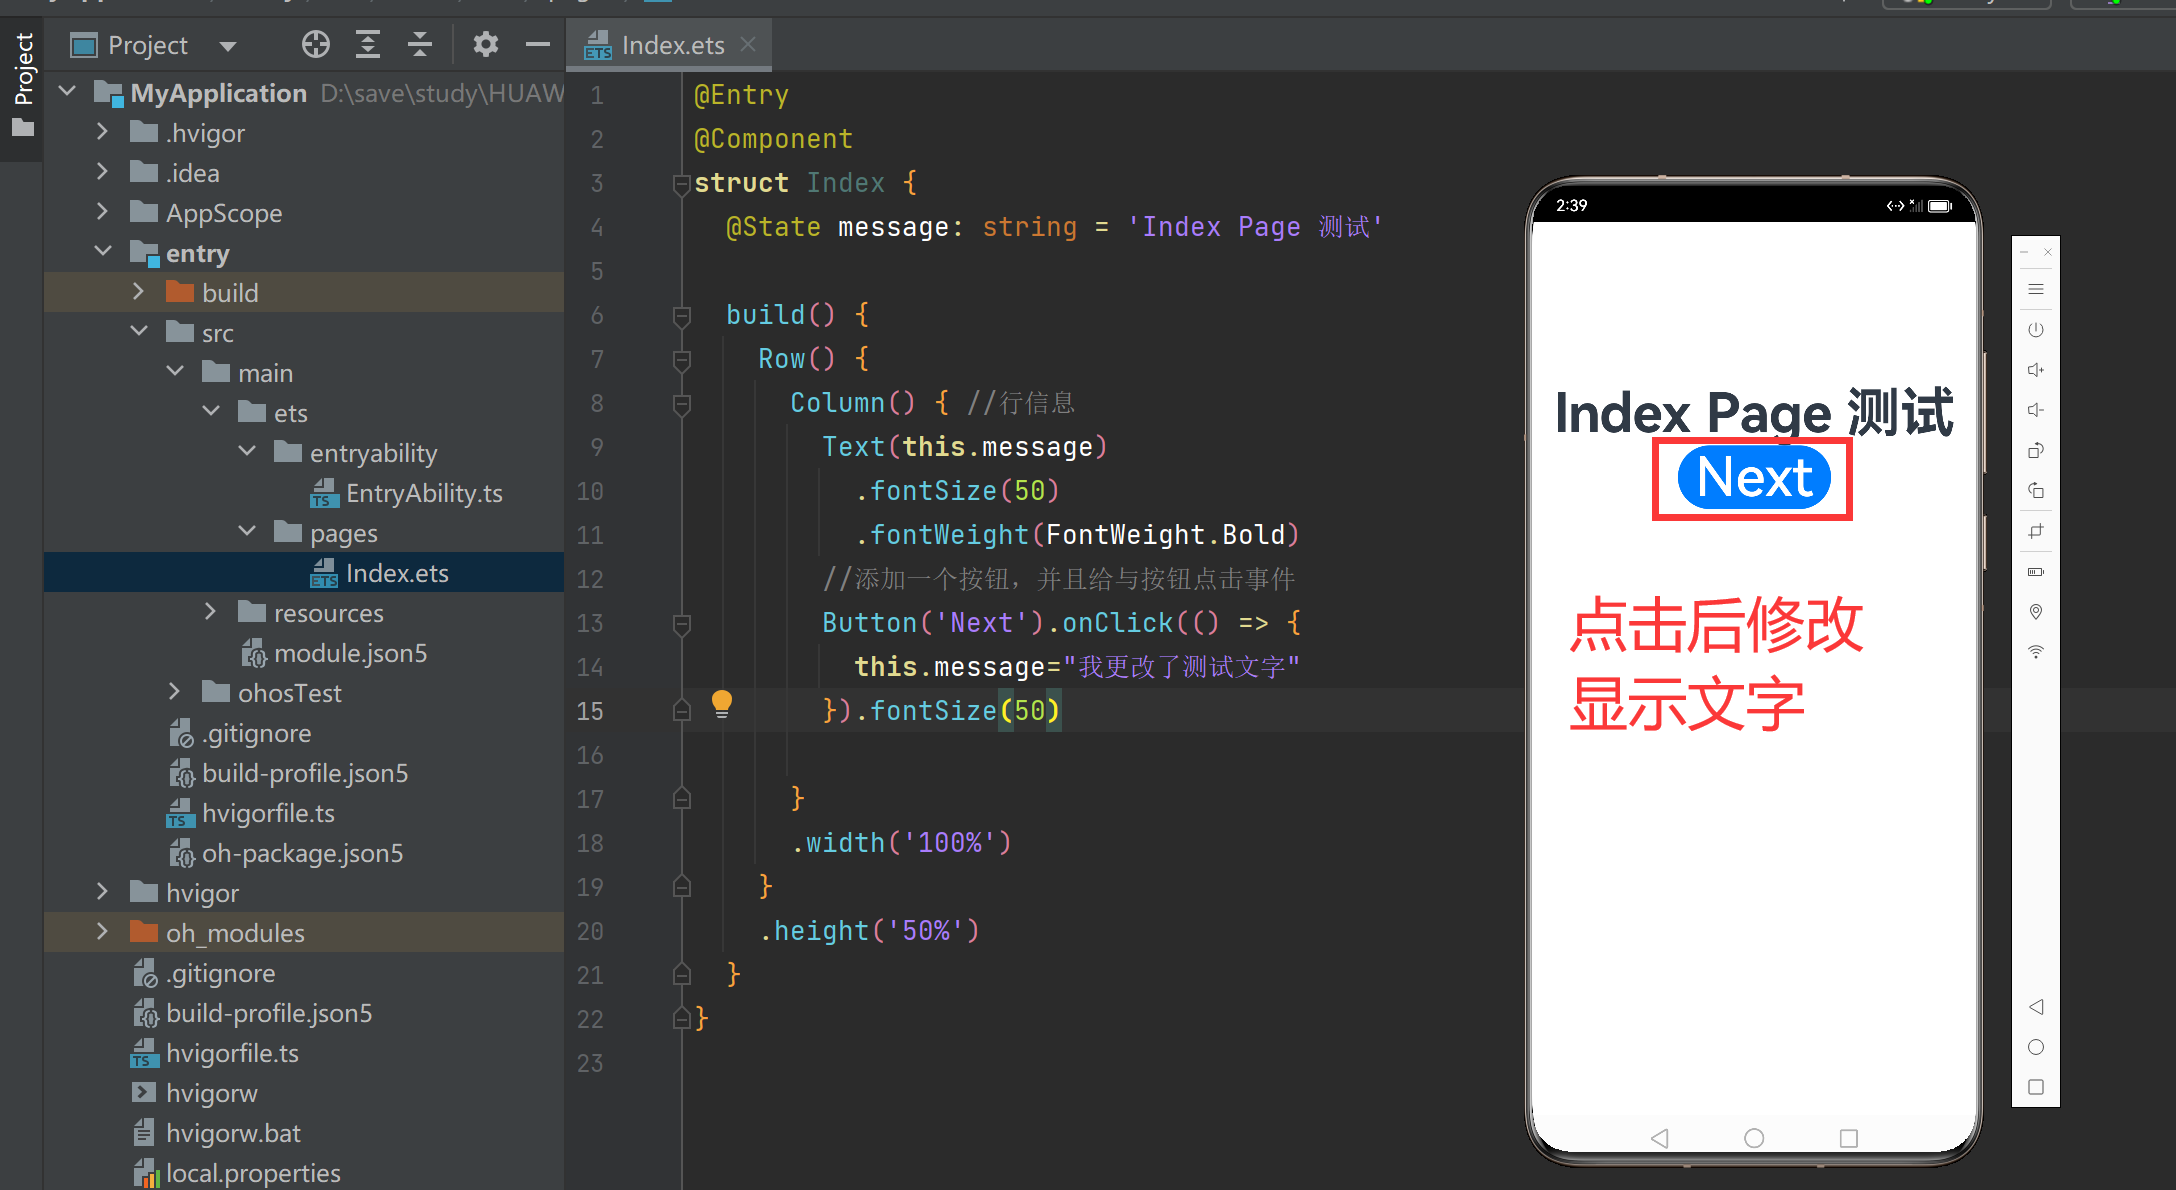The height and width of the screenshot is (1190, 2176).
Task: Expand the resources folder
Action: pos(210,612)
